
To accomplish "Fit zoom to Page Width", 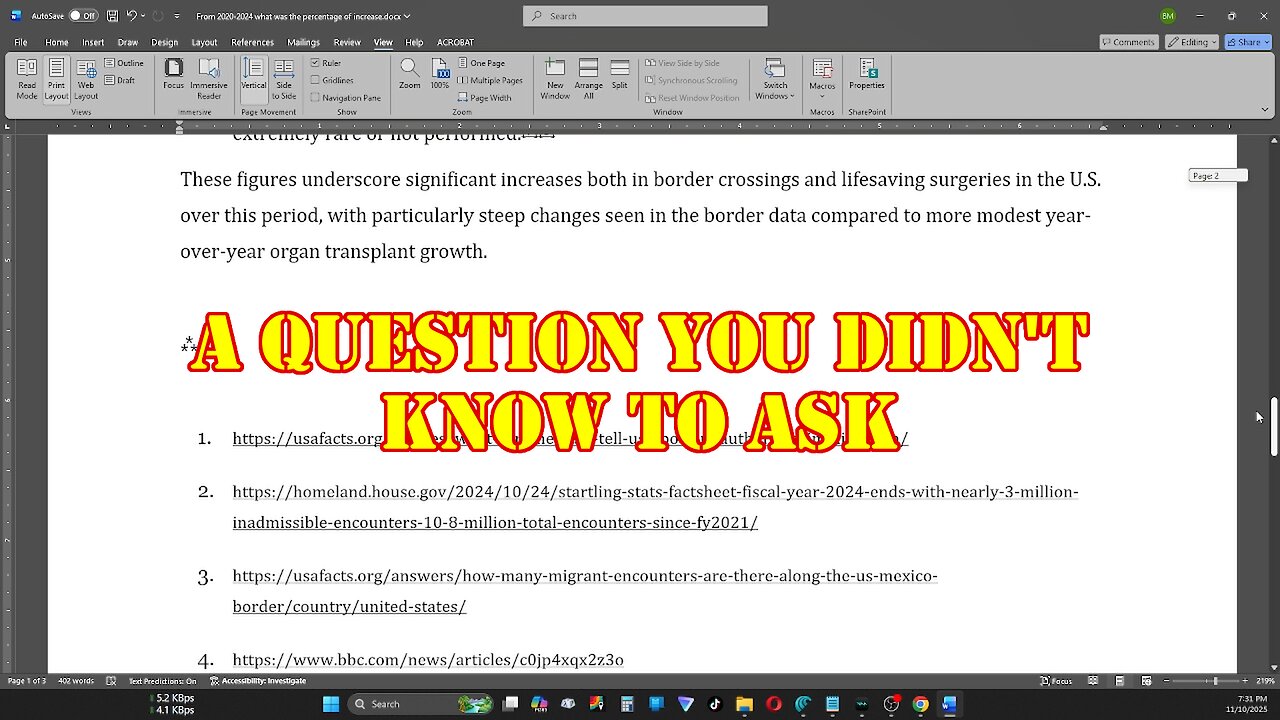I will tap(484, 97).
